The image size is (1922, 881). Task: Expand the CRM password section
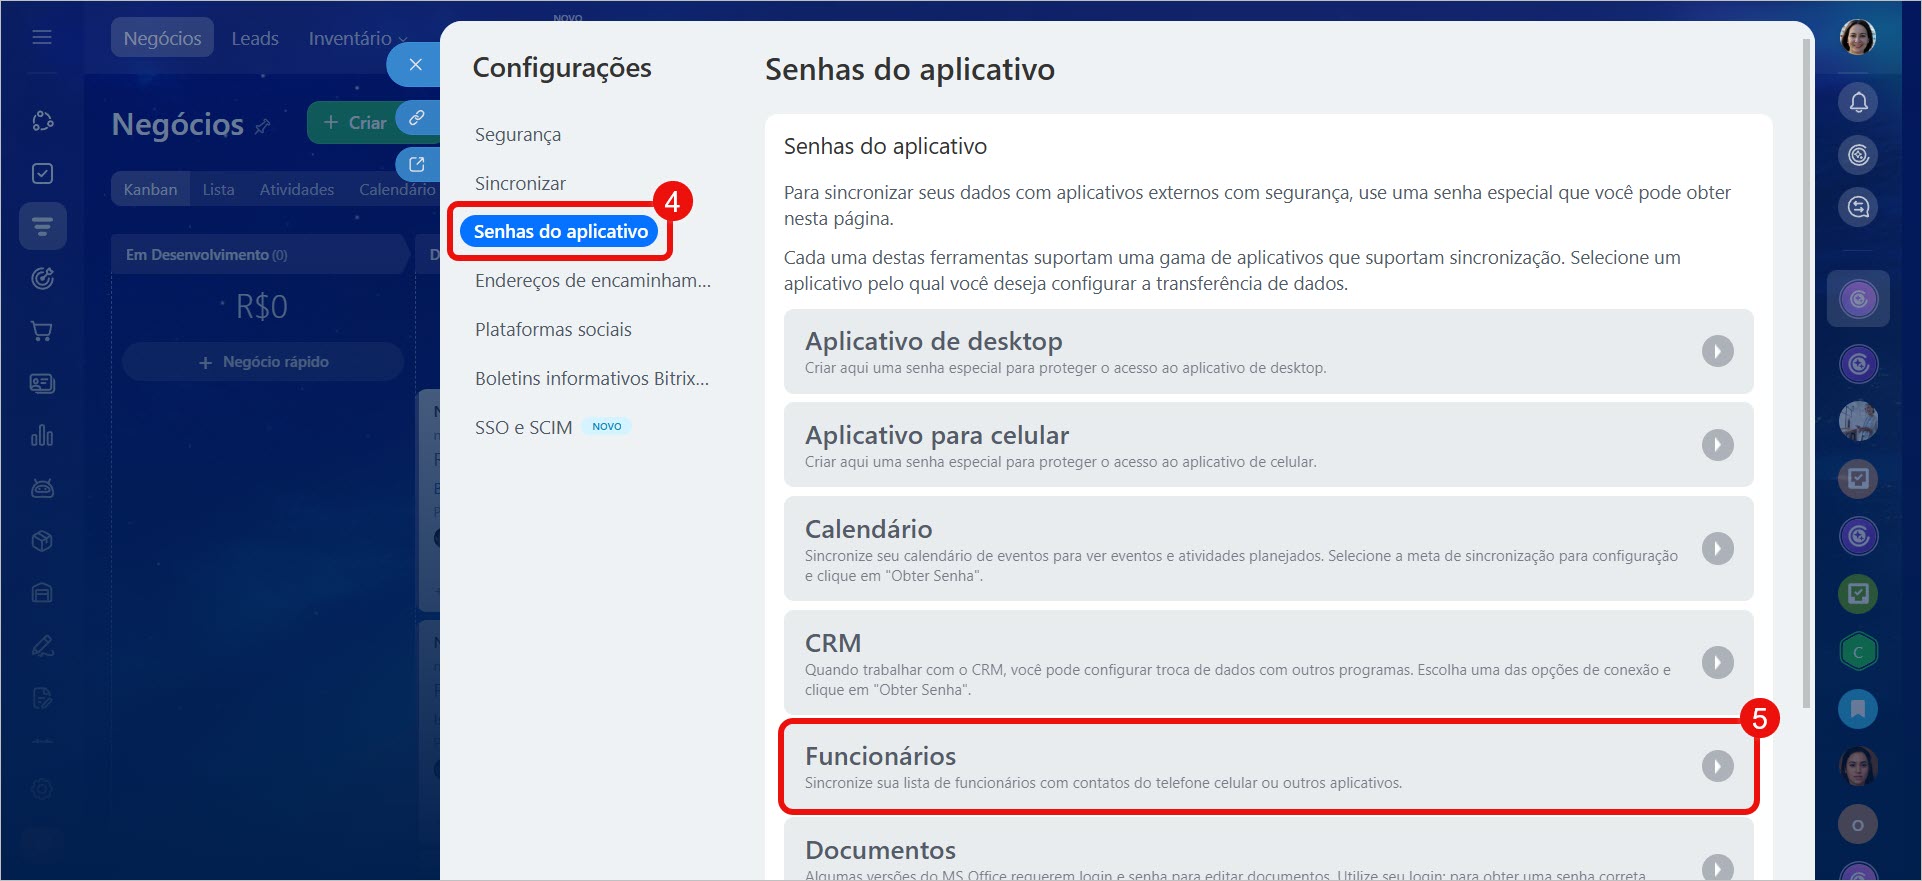point(1717,663)
